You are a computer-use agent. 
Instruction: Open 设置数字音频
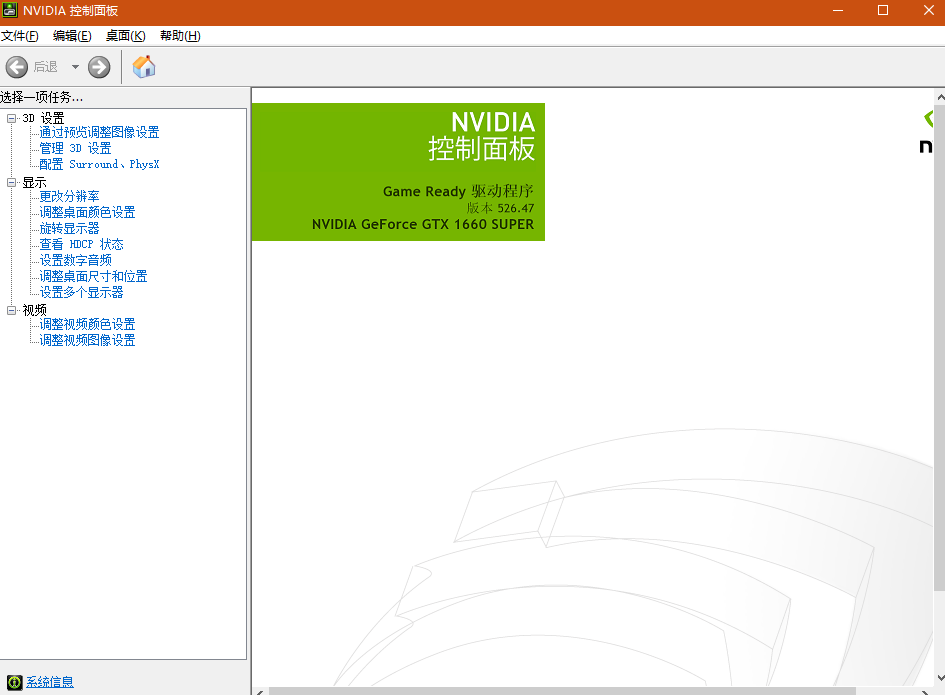75,260
